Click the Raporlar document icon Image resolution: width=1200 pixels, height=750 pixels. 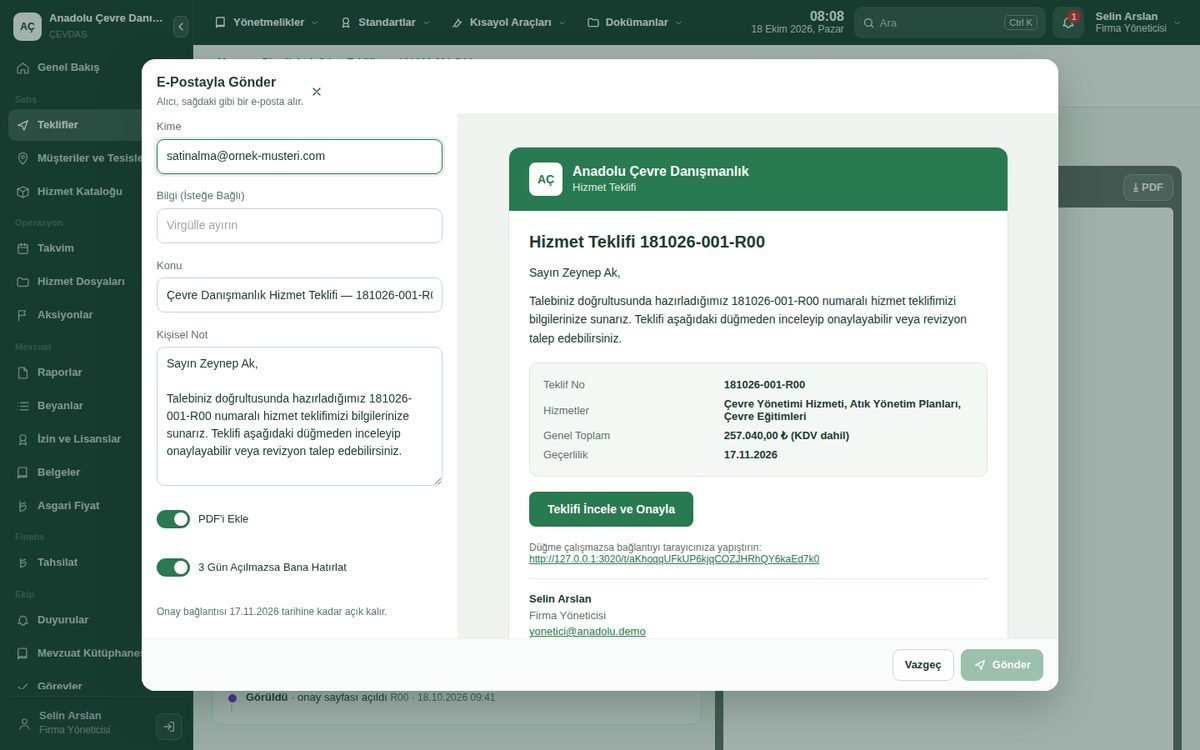point(23,372)
